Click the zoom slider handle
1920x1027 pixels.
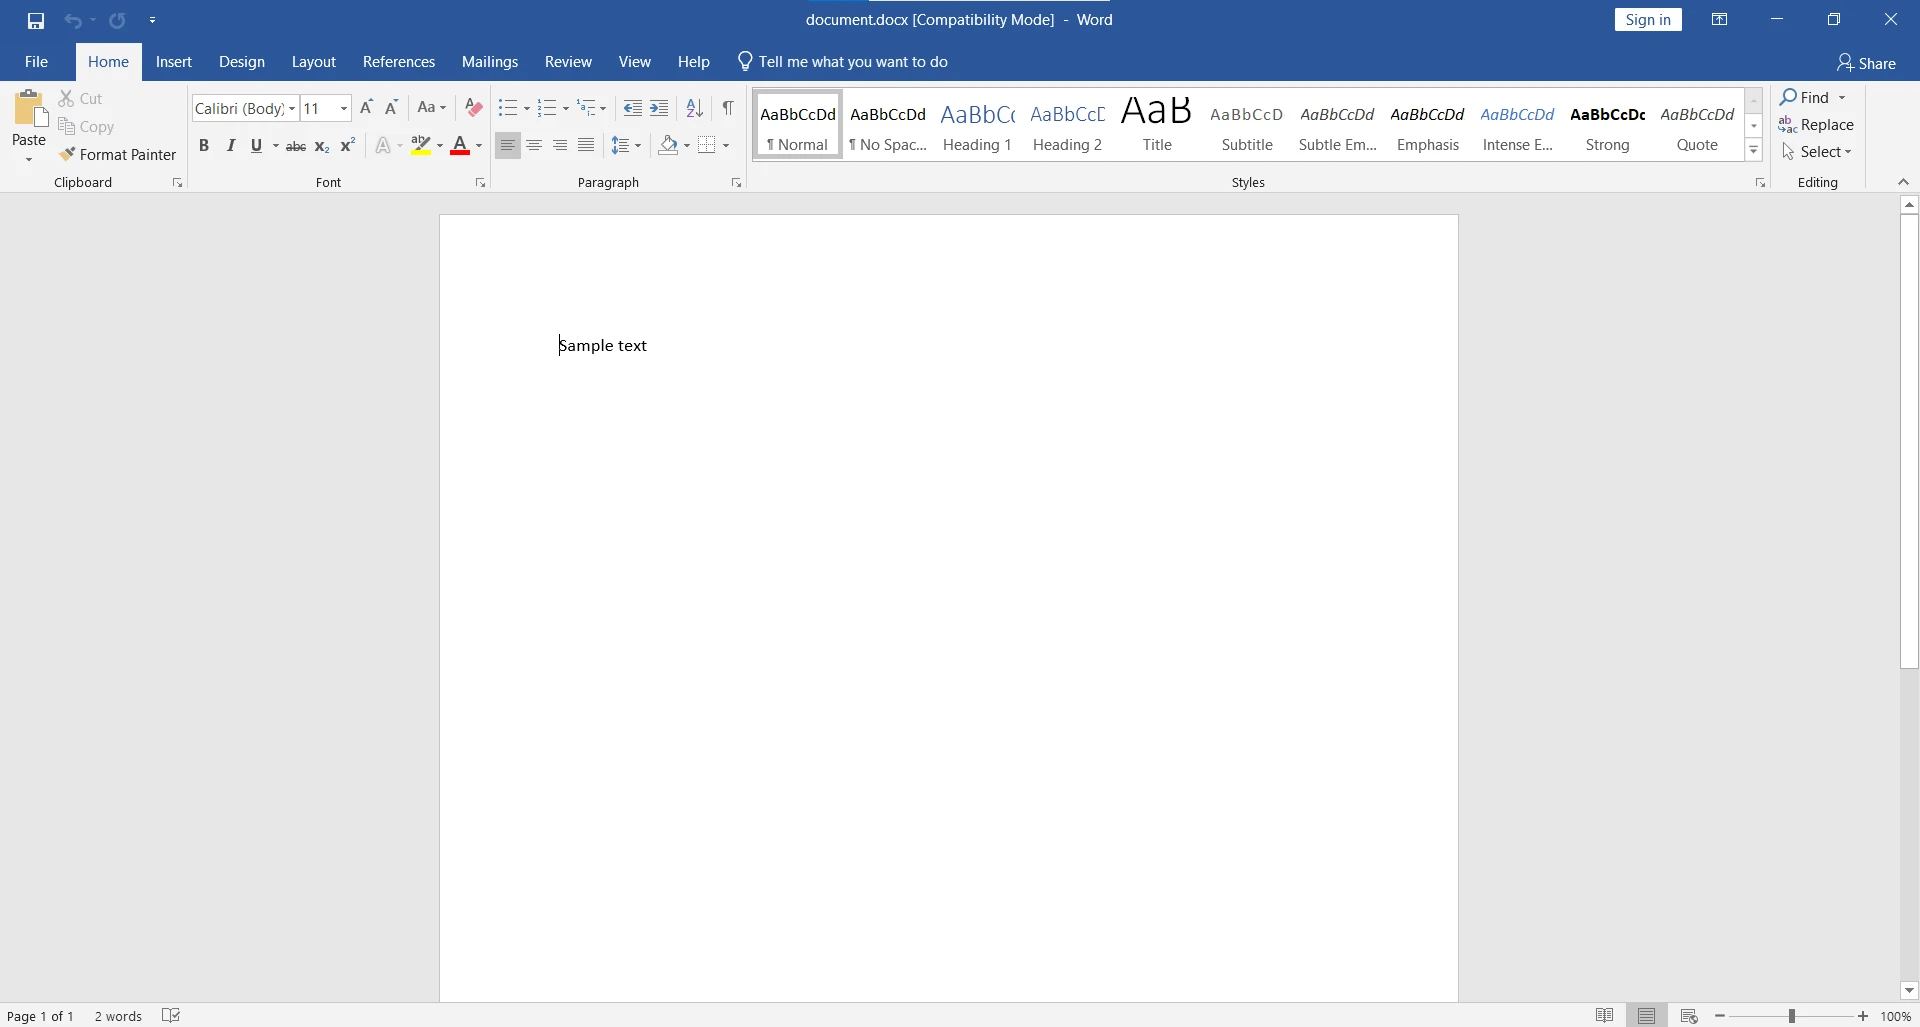click(x=1792, y=1016)
